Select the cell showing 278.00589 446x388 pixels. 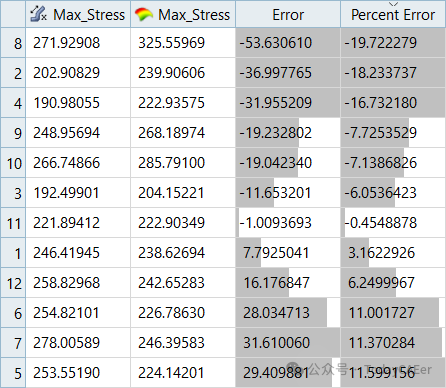click(x=78, y=343)
